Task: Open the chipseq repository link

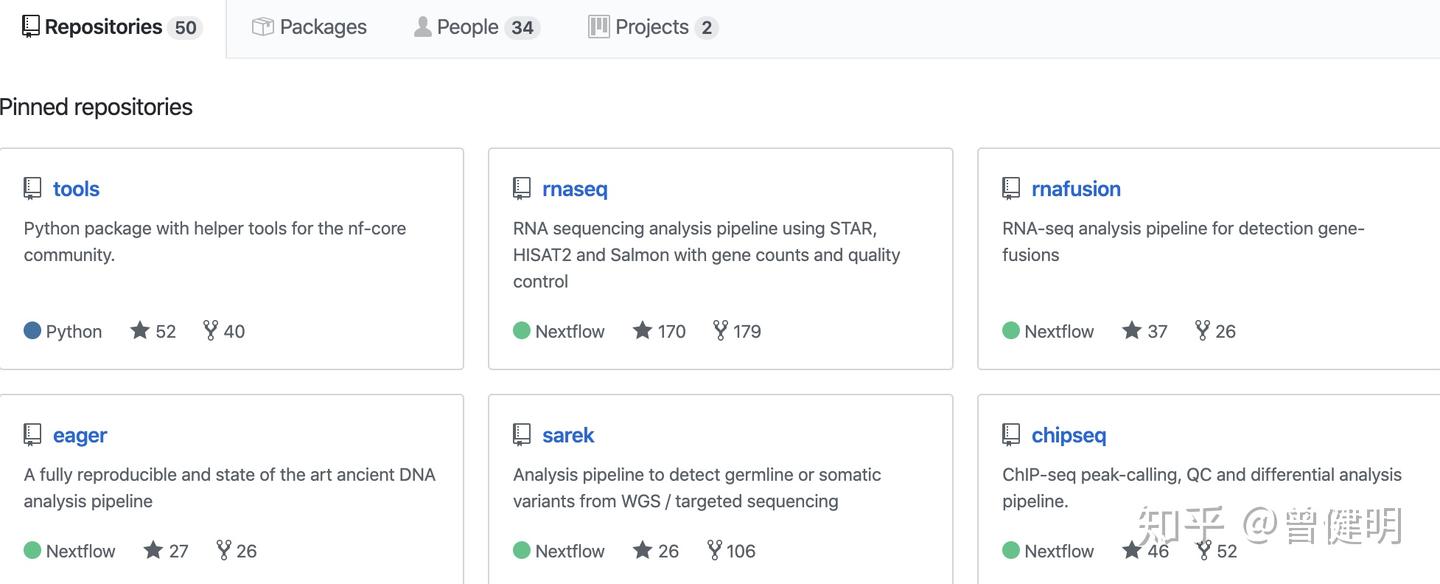Action: click(1068, 435)
